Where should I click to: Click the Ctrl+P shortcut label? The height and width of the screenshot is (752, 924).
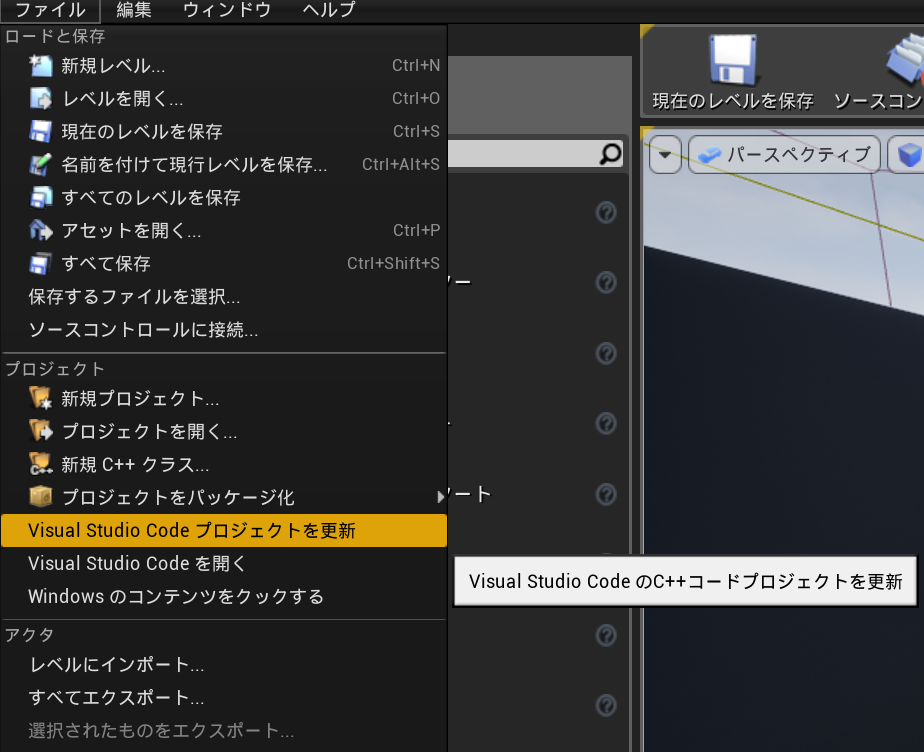click(416, 230)
